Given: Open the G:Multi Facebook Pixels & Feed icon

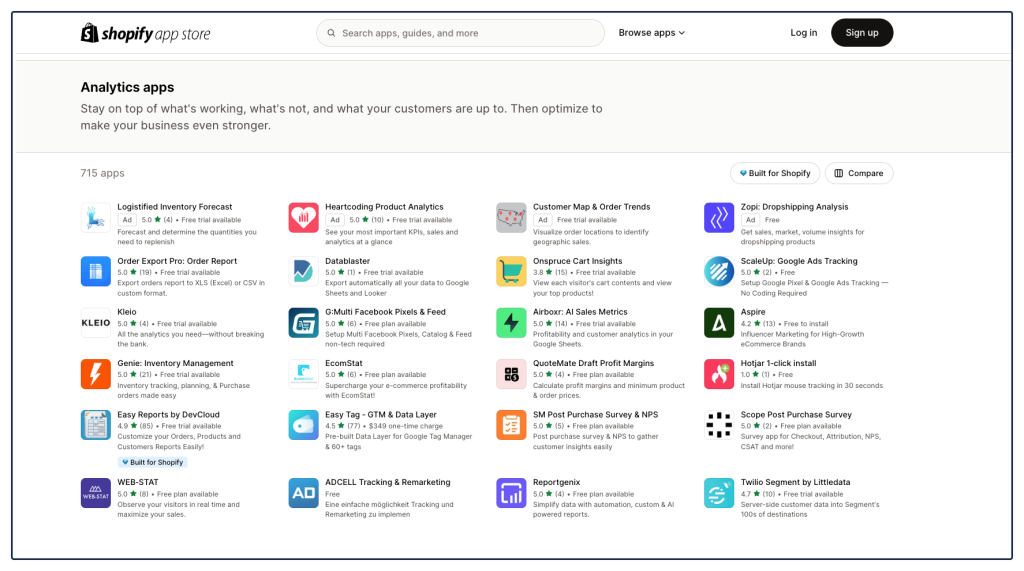Looking at the screenshot, I should pos(303,323).
